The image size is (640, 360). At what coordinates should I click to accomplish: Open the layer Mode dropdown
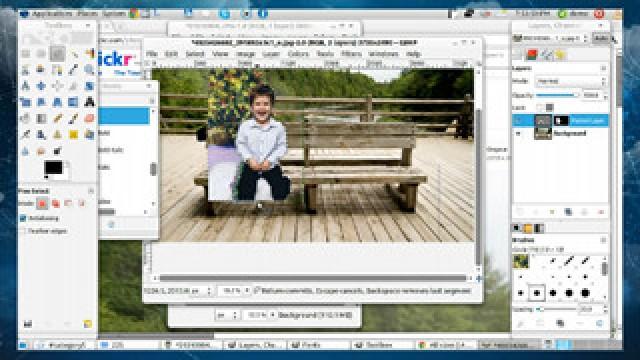tap(571, 81)
